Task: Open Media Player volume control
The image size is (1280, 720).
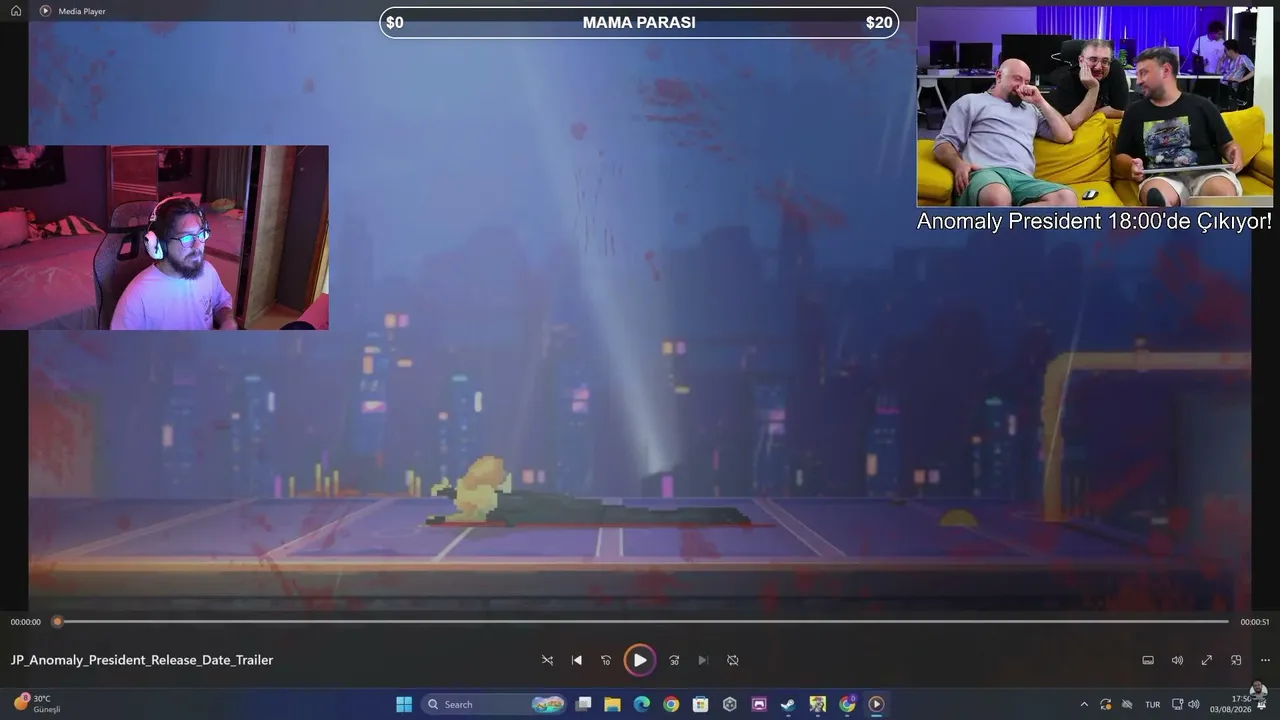Action: tap(1177, 660)
